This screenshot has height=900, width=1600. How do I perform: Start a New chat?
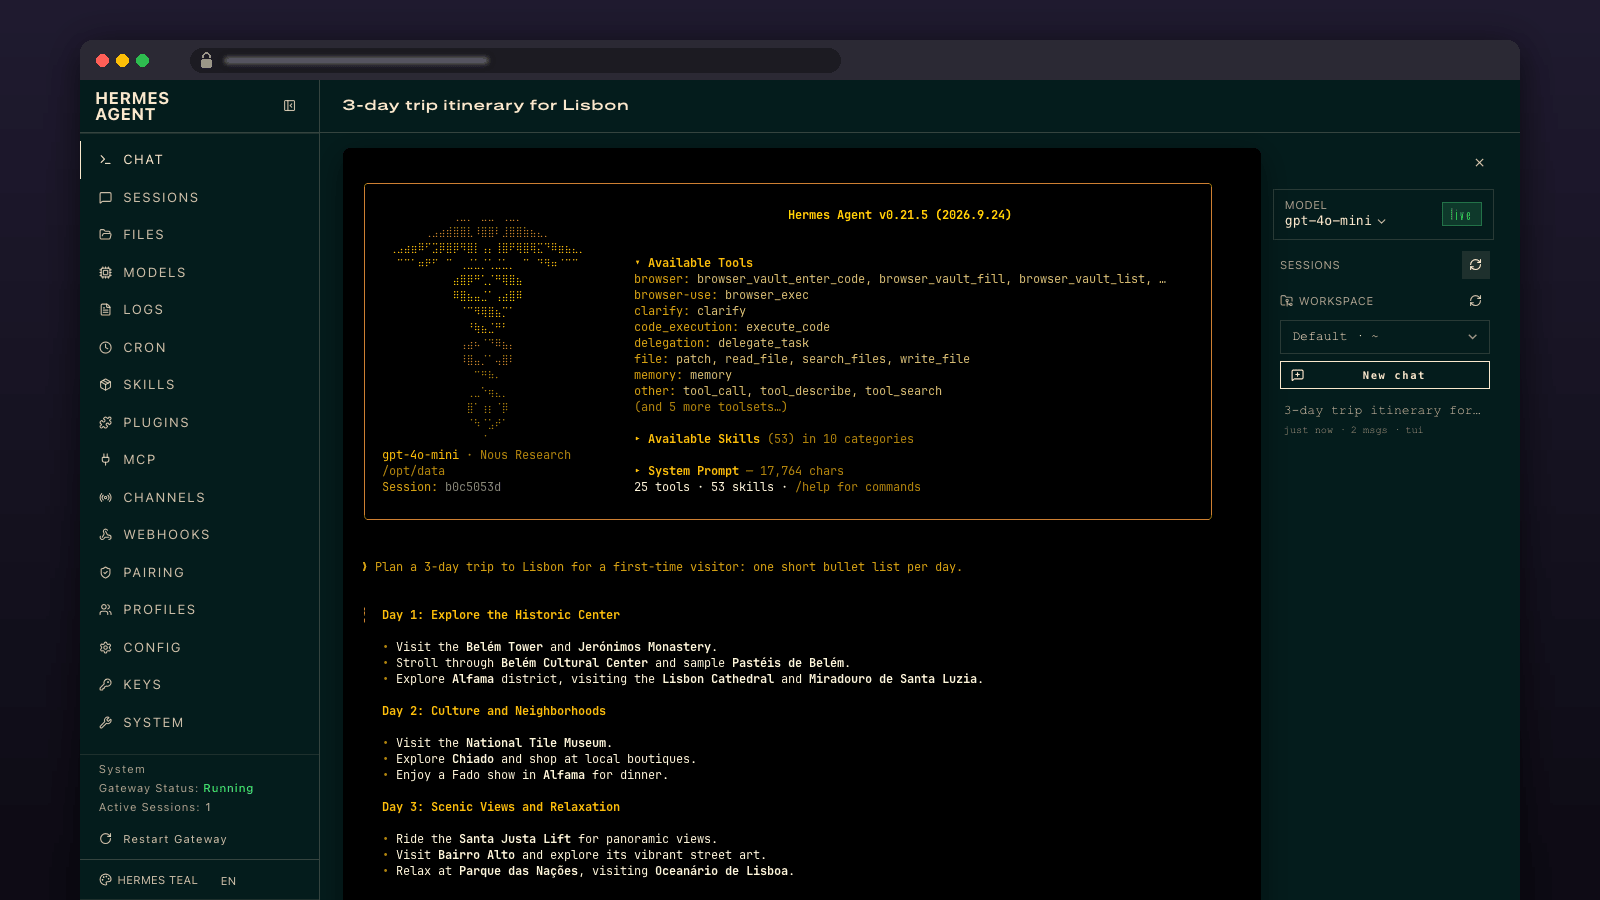tap(1384, 375)
